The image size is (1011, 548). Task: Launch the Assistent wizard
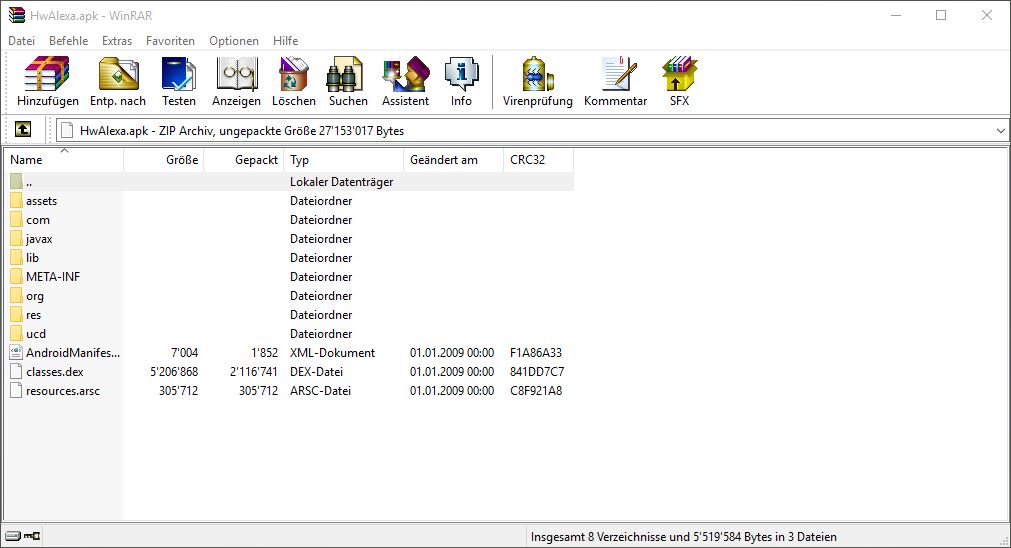tap(406, 82)
